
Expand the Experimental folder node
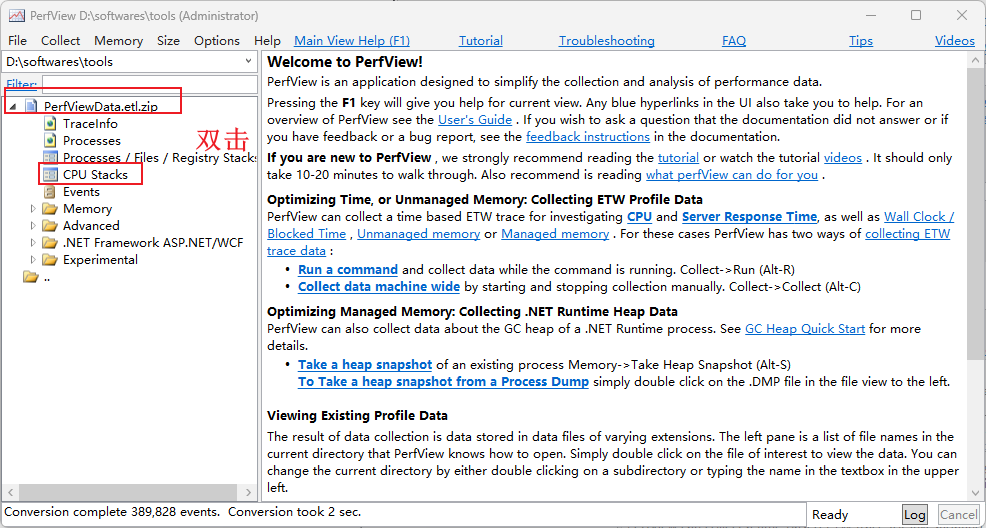point(33,260)
